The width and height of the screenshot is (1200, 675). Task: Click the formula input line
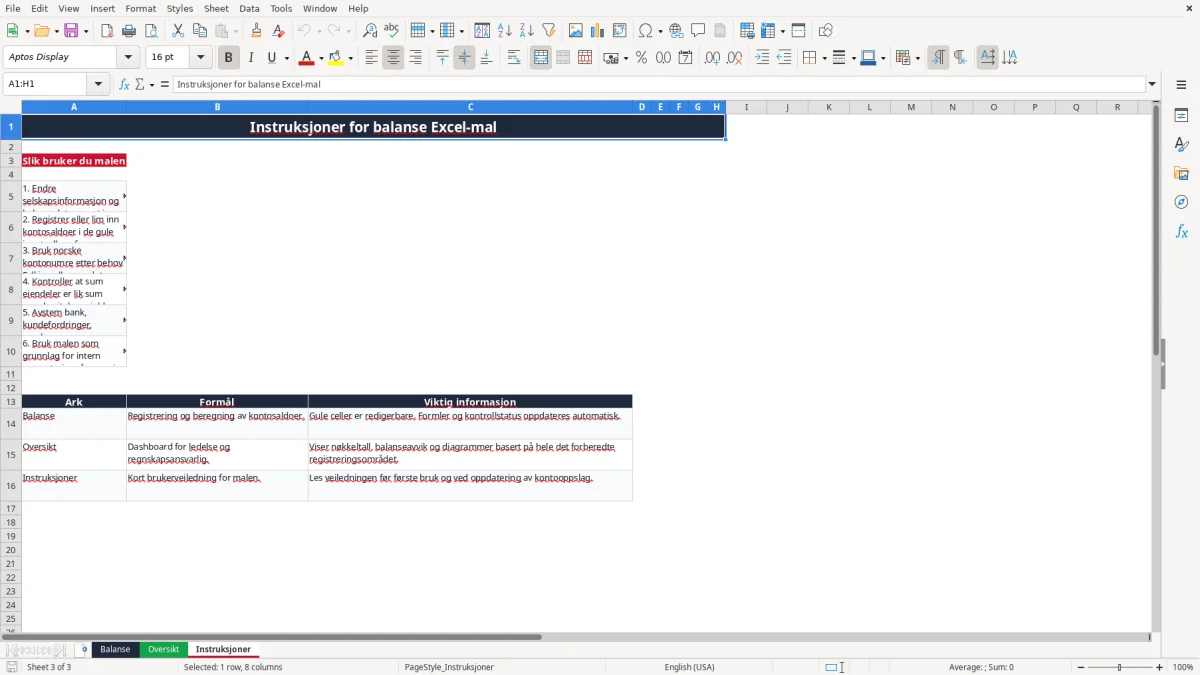tap(659, 85)
